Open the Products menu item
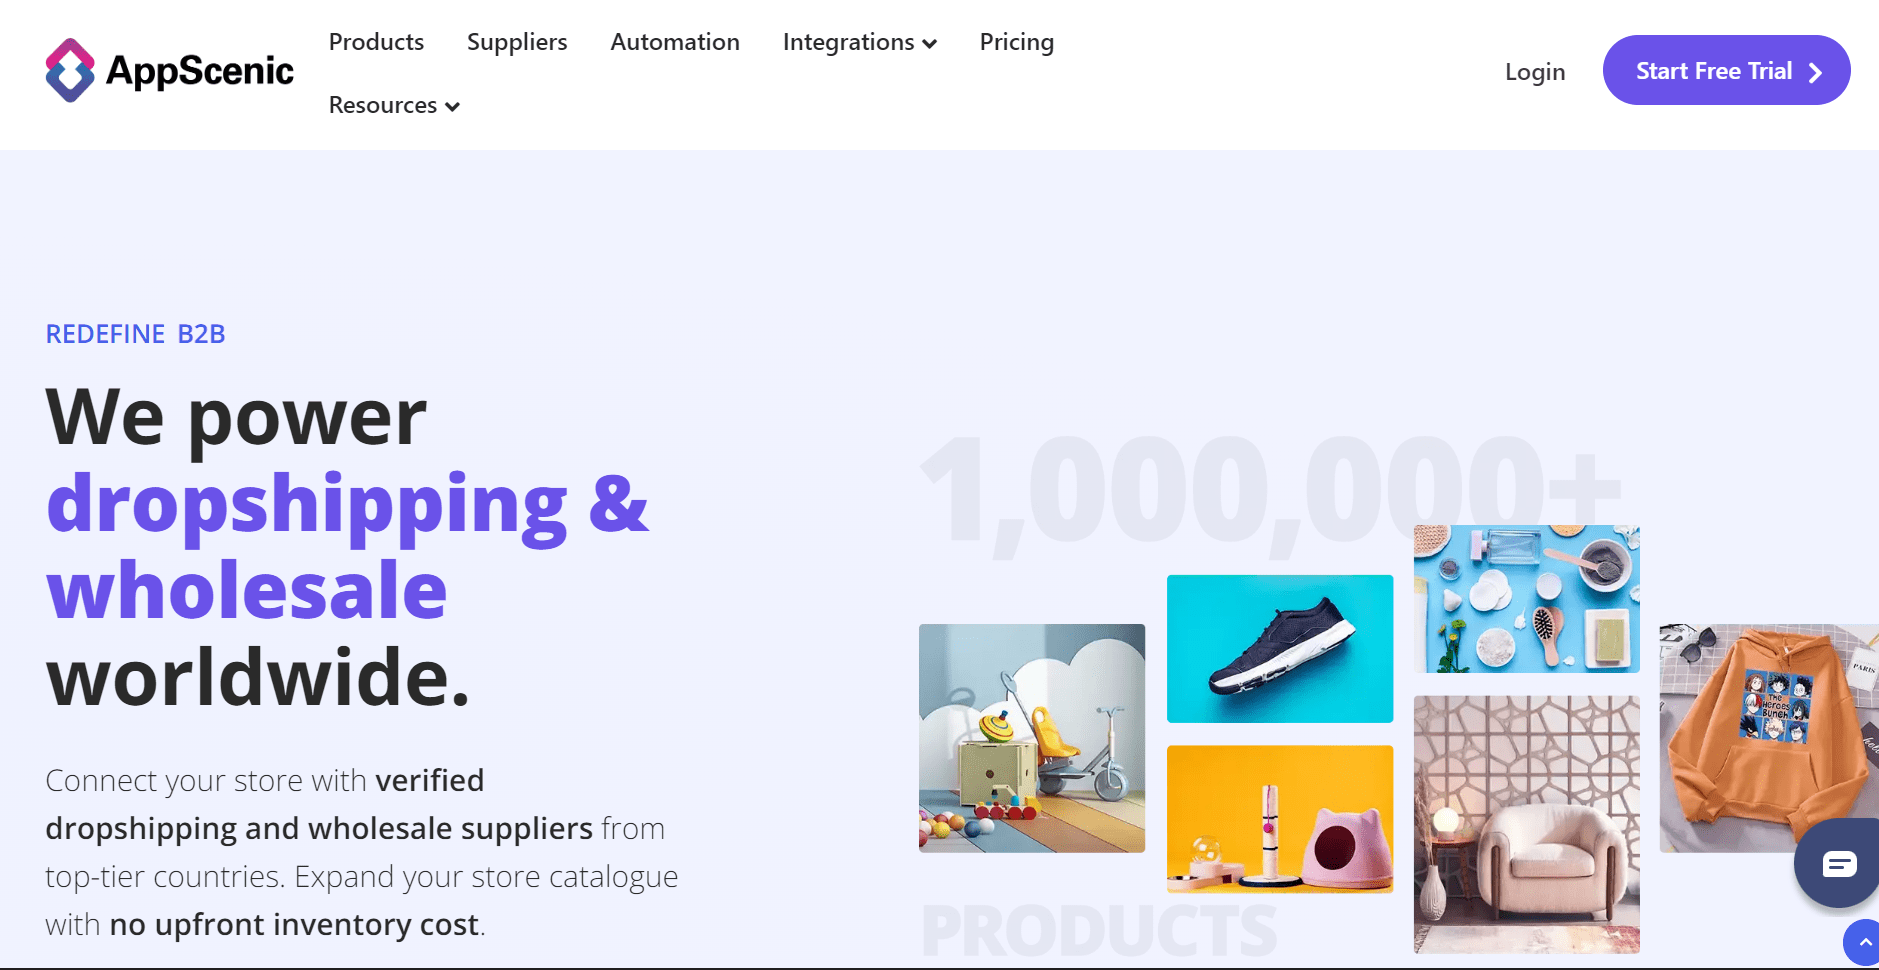The image size is (1879, 970). click(x=376, y=42)
